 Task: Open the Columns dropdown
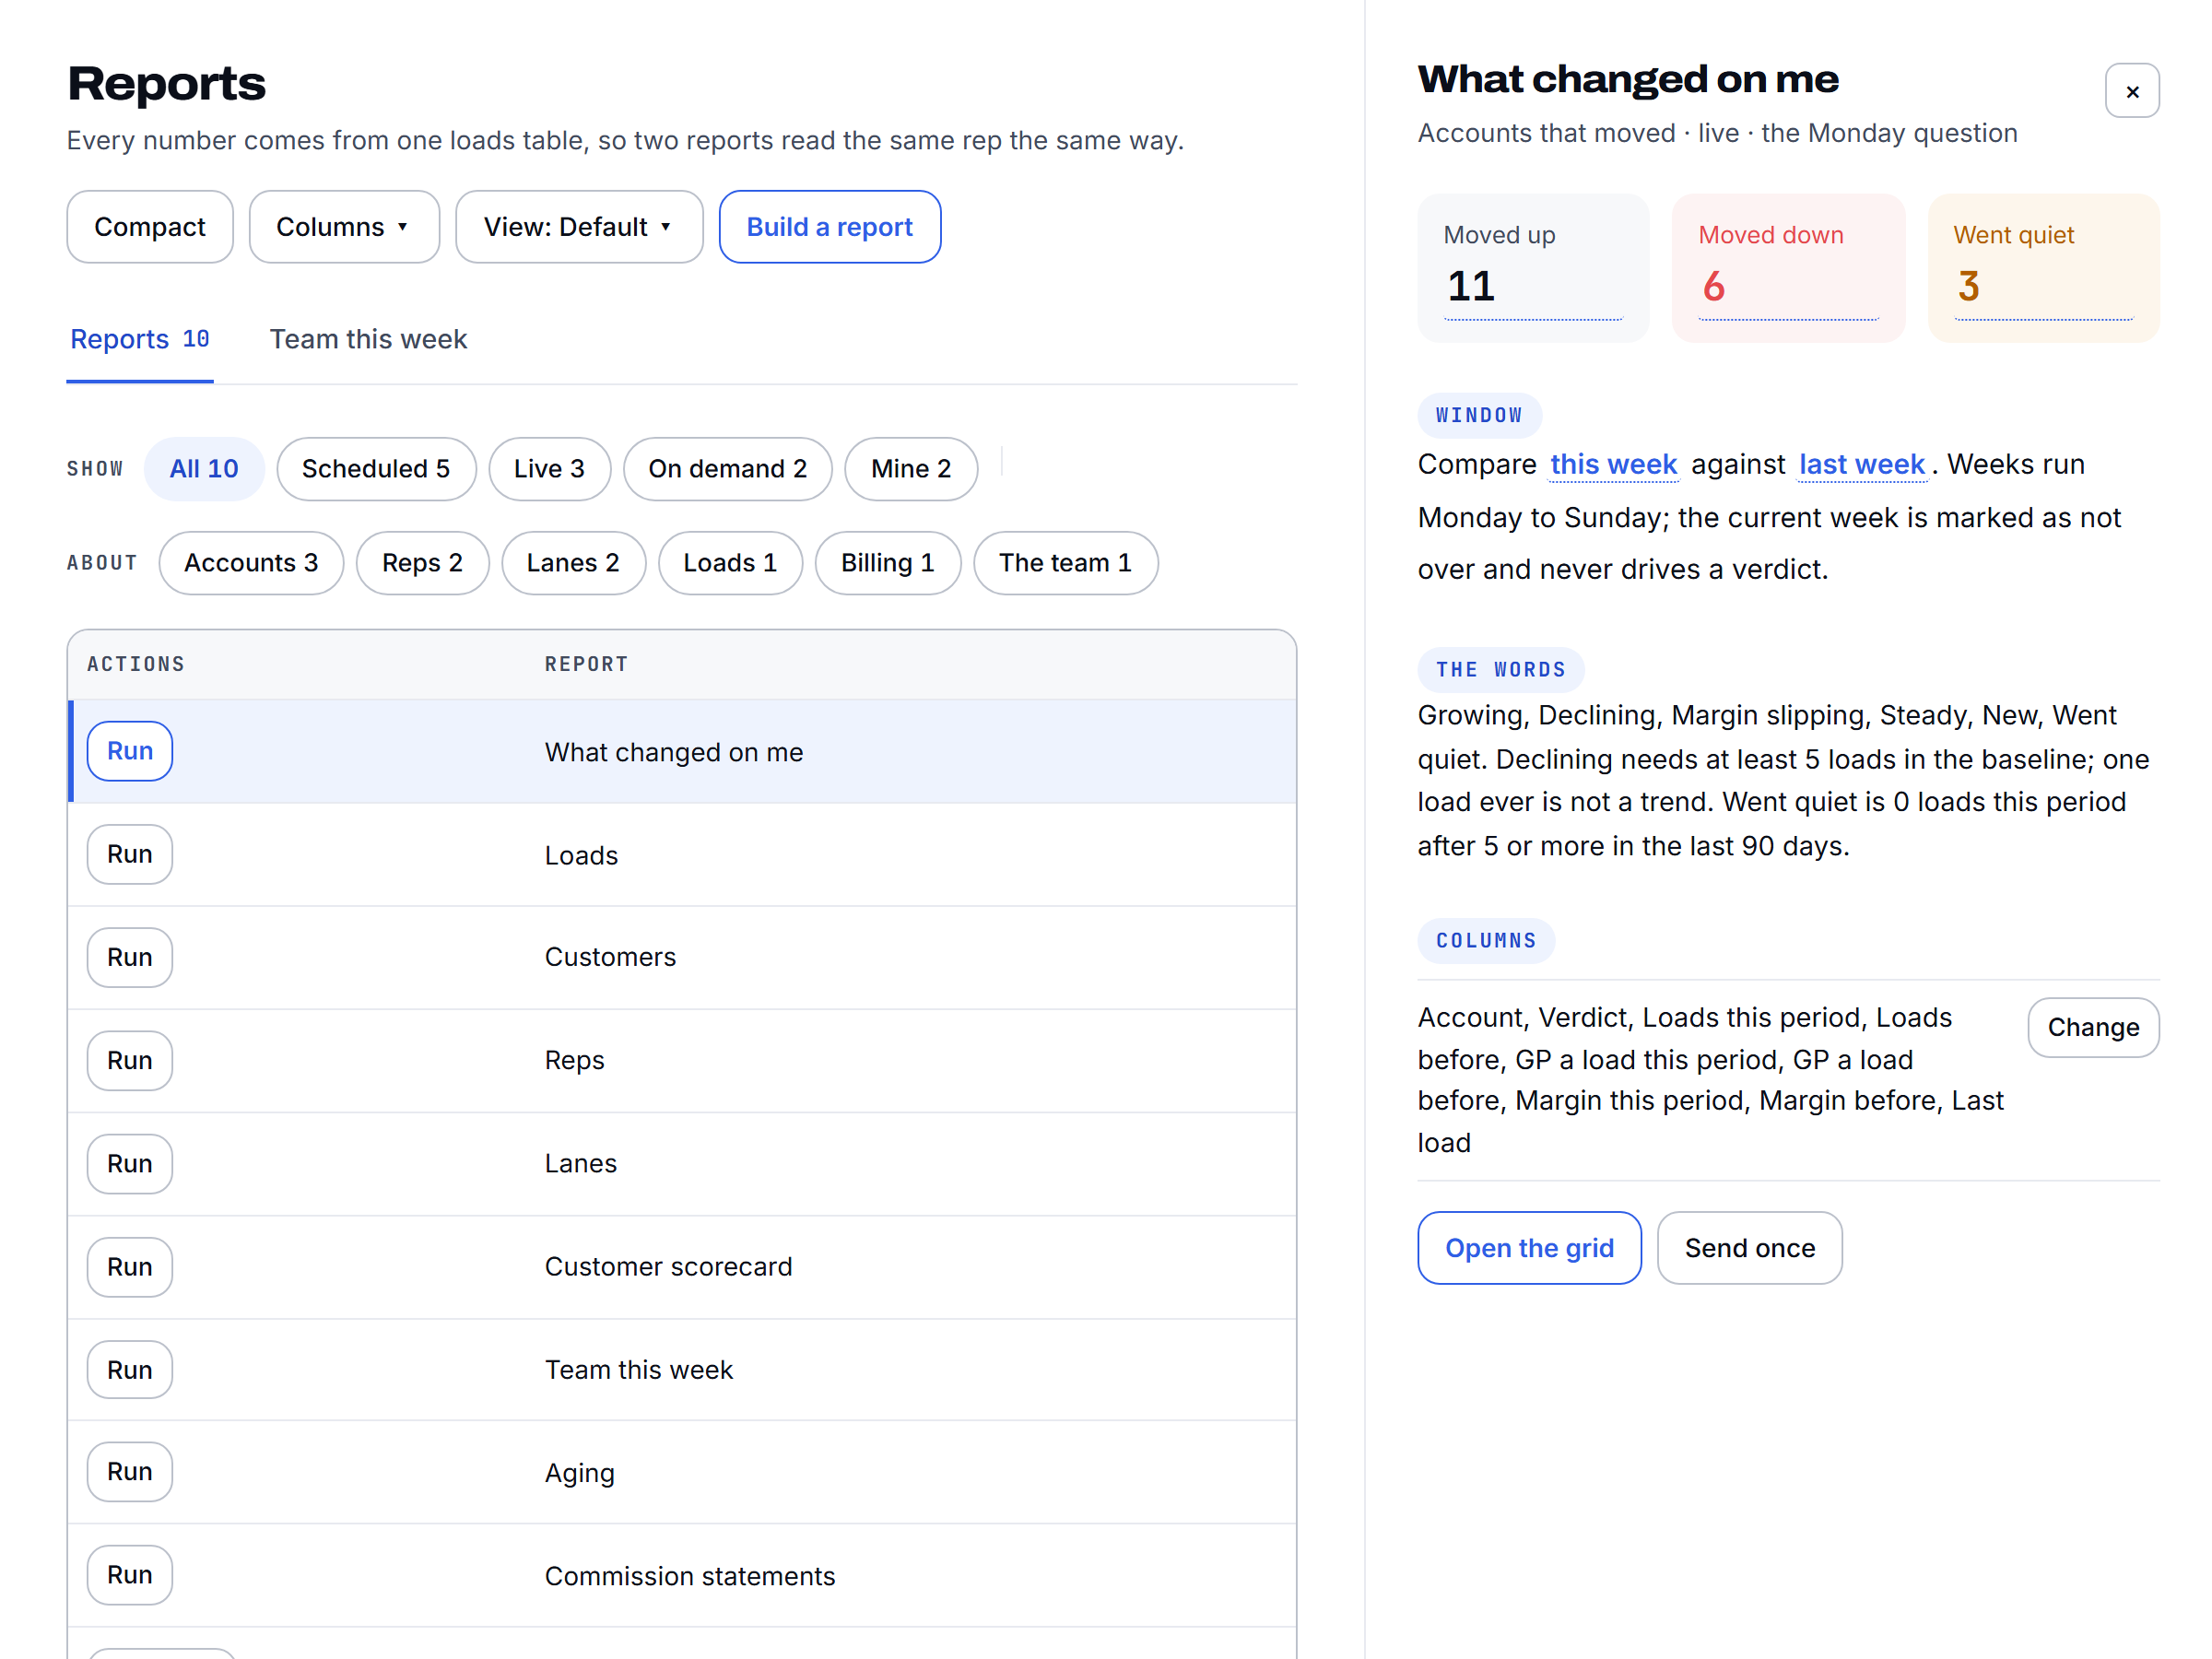(343, 227)
